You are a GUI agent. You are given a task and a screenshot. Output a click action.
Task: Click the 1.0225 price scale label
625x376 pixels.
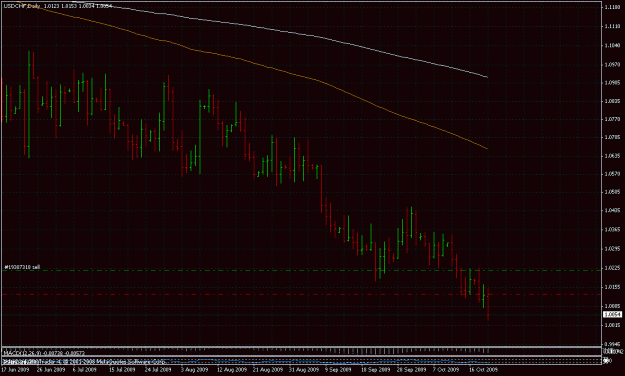point(613,268)
